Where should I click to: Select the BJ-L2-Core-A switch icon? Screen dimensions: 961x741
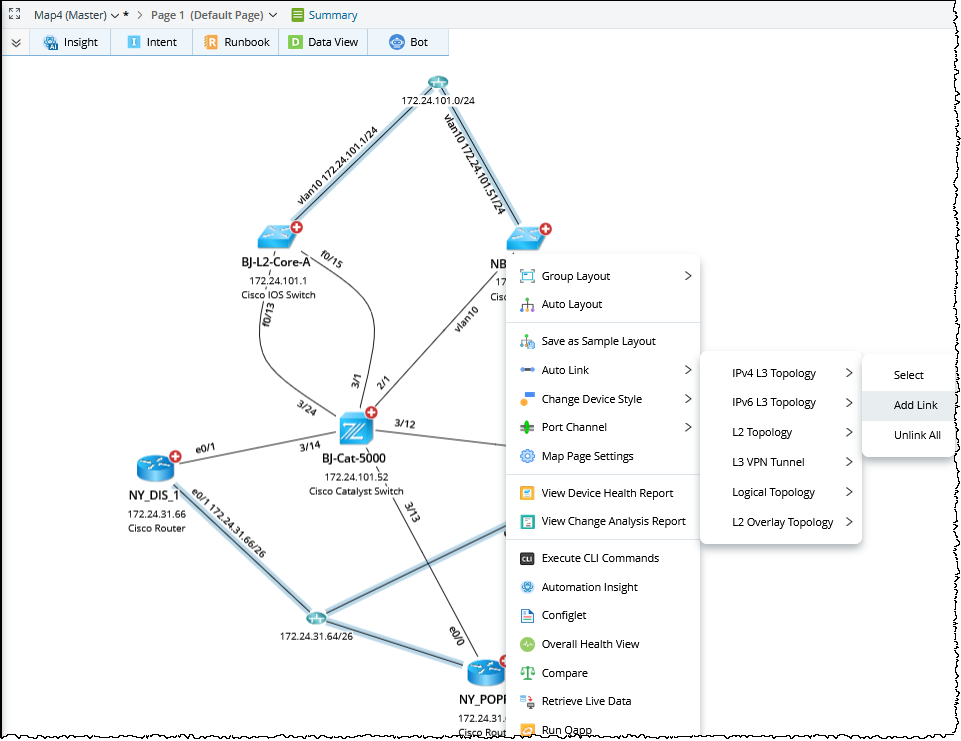coord(278,237)
